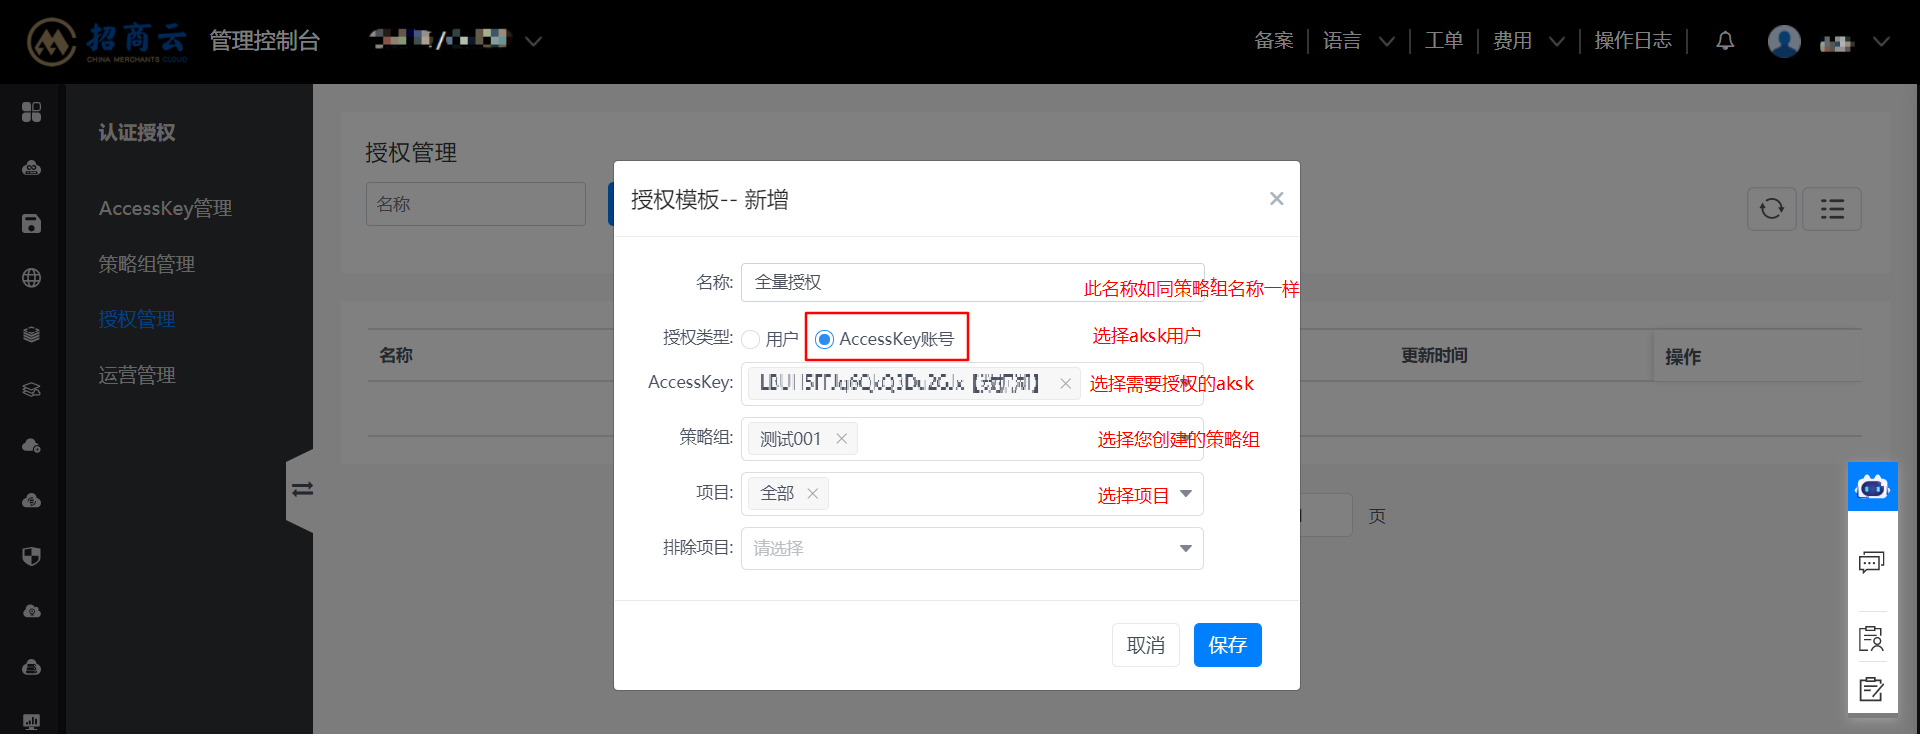Expand the project selector in top bar
The height and width of the screenshot is (734, 1920).
534,41
